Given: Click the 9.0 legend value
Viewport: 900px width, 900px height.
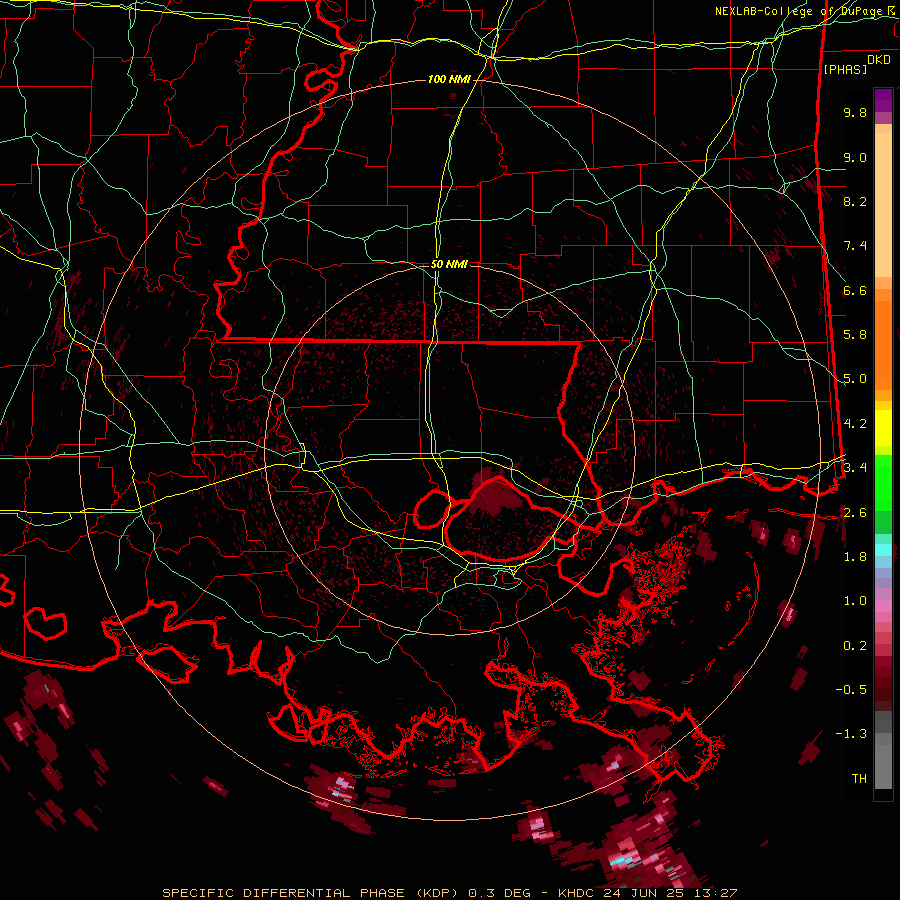Looking at the screenshot, I should point(855,157).
